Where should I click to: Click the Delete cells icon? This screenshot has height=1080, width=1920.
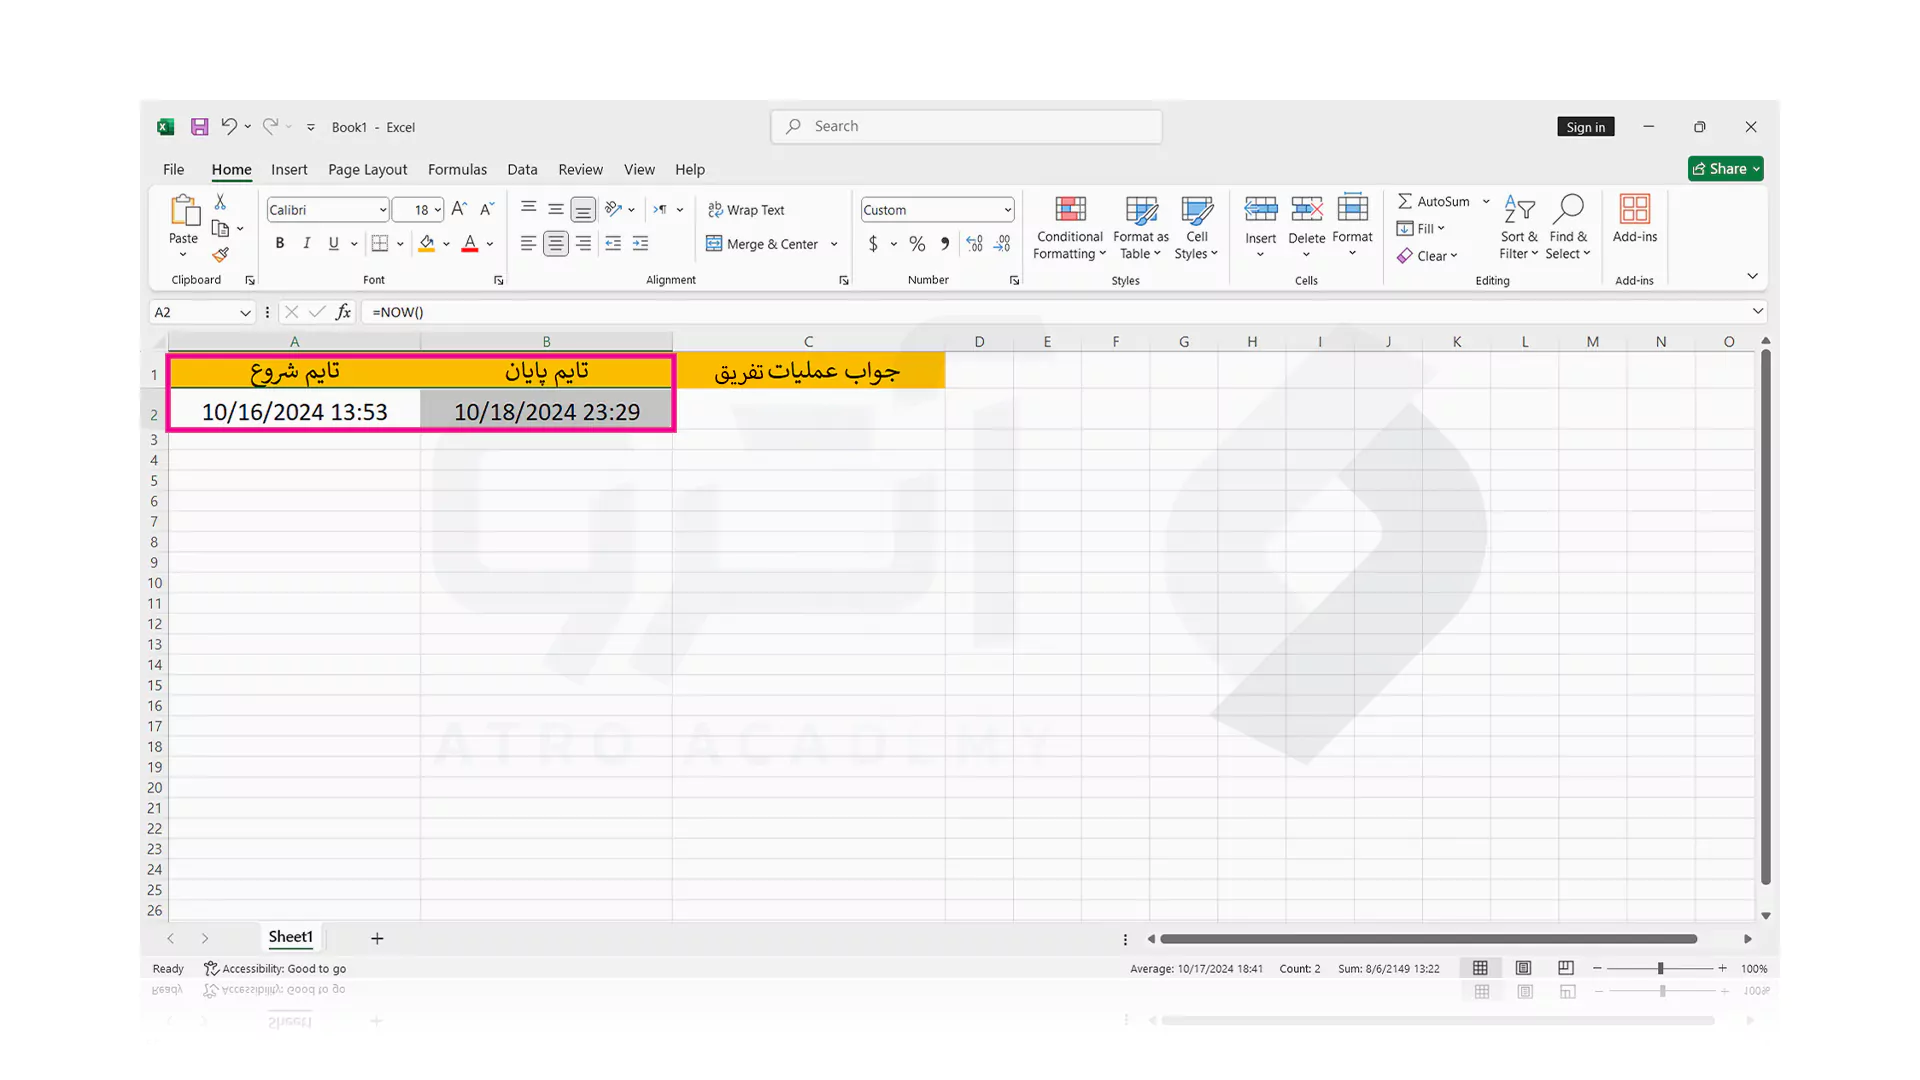click(1306, 208)
